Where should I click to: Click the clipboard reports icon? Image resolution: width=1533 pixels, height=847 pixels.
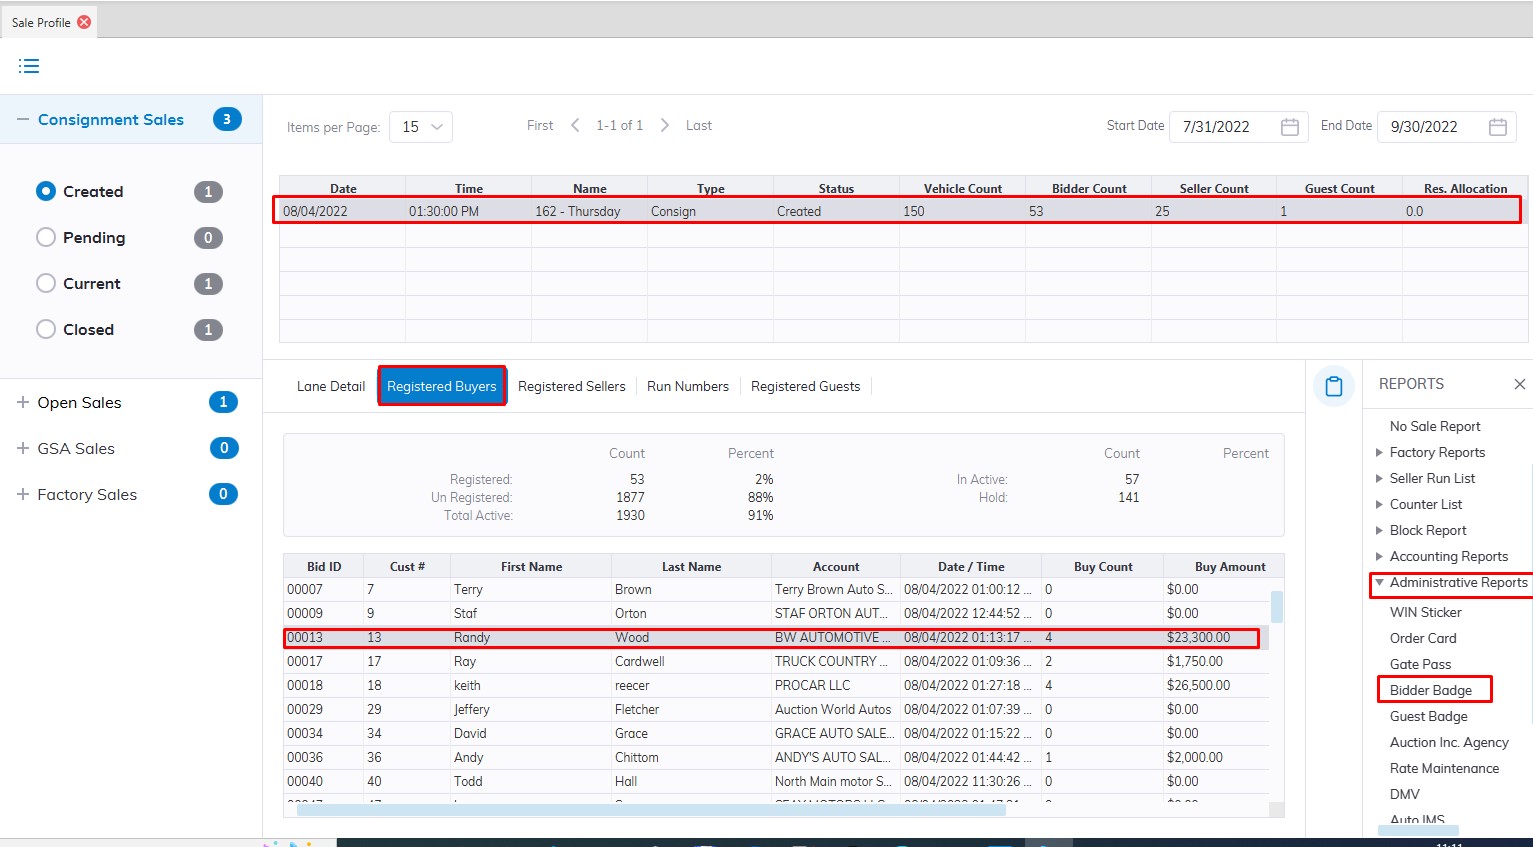1333,386
